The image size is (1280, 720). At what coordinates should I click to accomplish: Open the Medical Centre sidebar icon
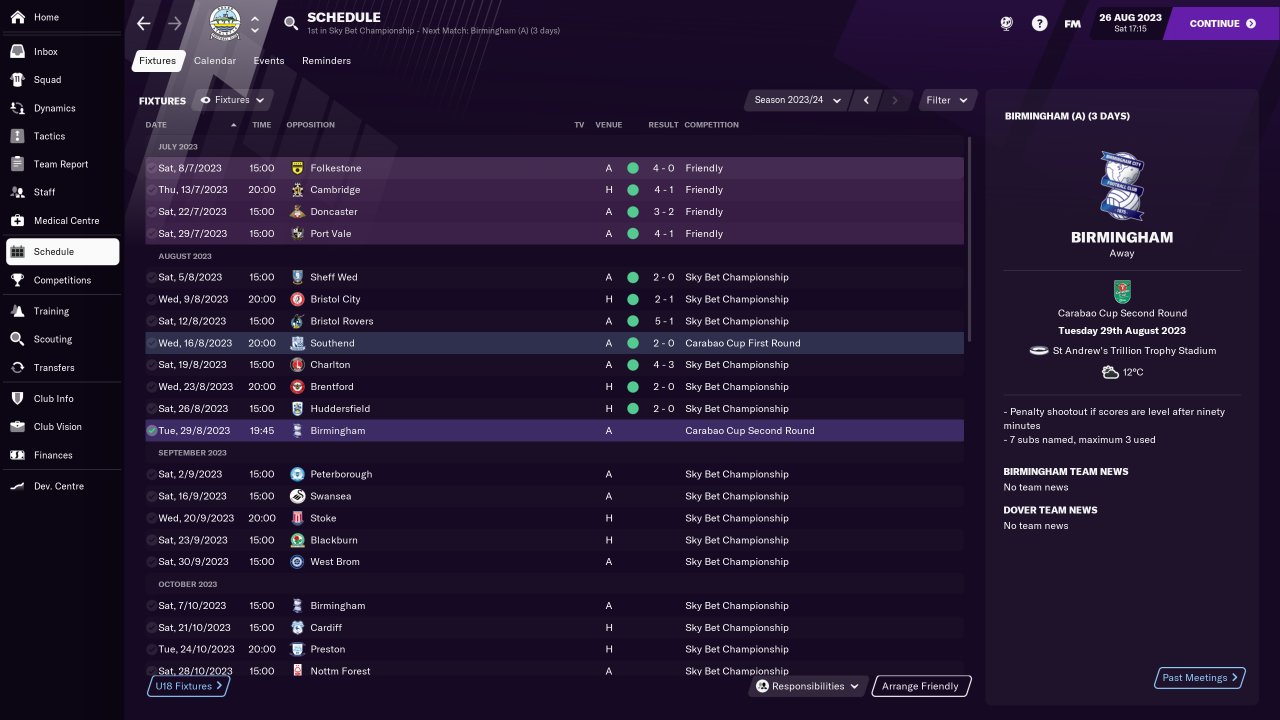click(17, 221)
